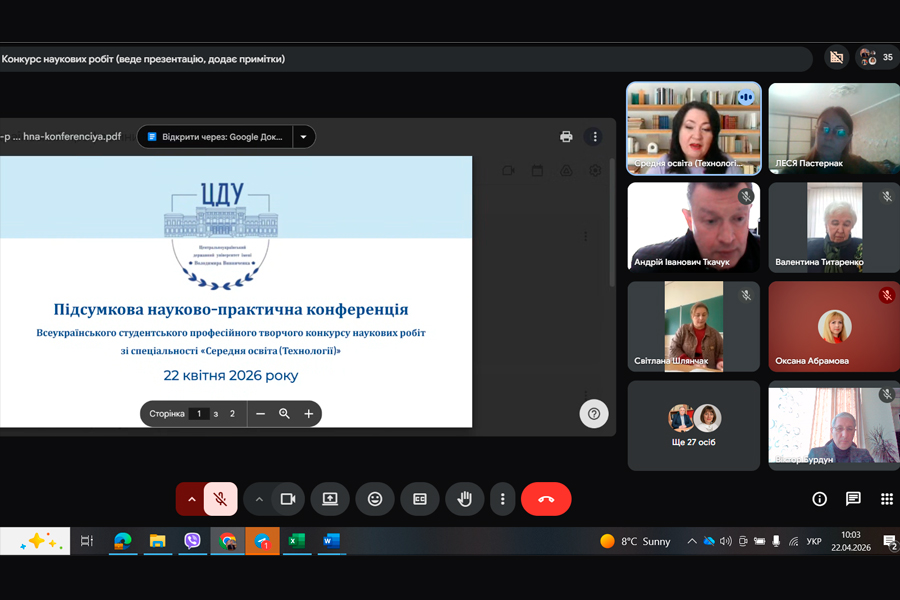900x600 pixels.
Task: Select Світлана Шлянчак video tile
Action: [x=694, y=326]
